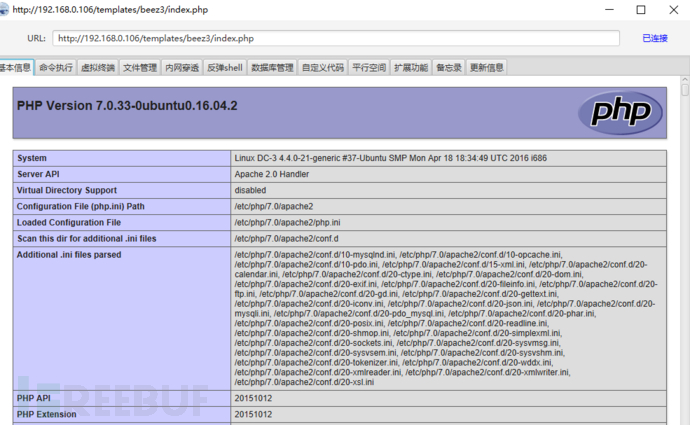Open the 基本信息 tab

click(x=16, y=67)
